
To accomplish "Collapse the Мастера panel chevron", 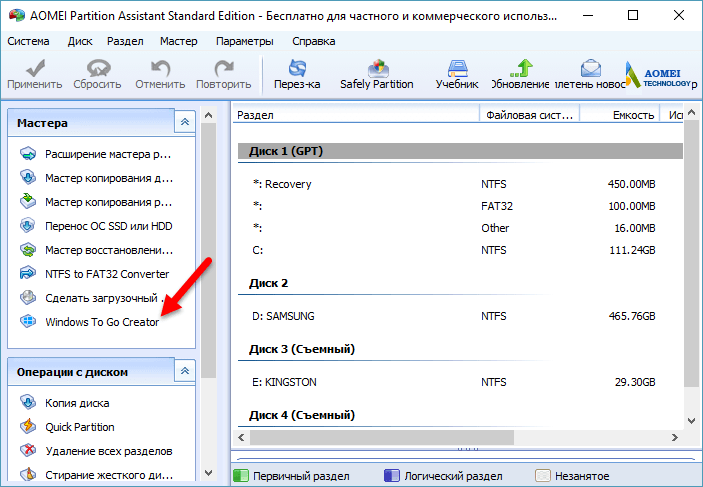I will pyautogui.click(x=185, y=122).
